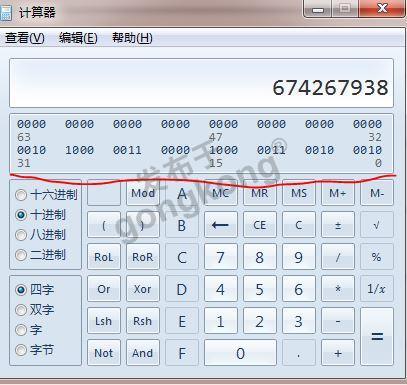Click the hex digit F key

(x=182, y=353)
